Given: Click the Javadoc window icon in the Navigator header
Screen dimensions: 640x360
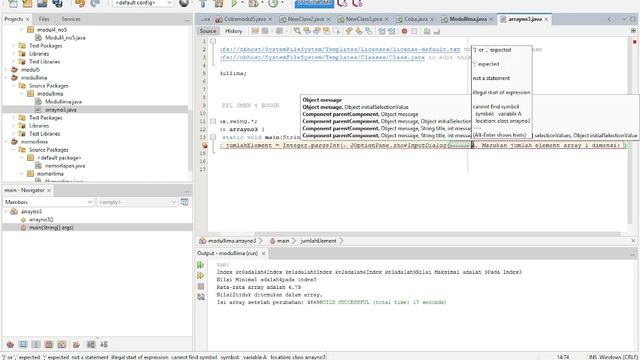Looking at the screenshot, I should [184, 202].
